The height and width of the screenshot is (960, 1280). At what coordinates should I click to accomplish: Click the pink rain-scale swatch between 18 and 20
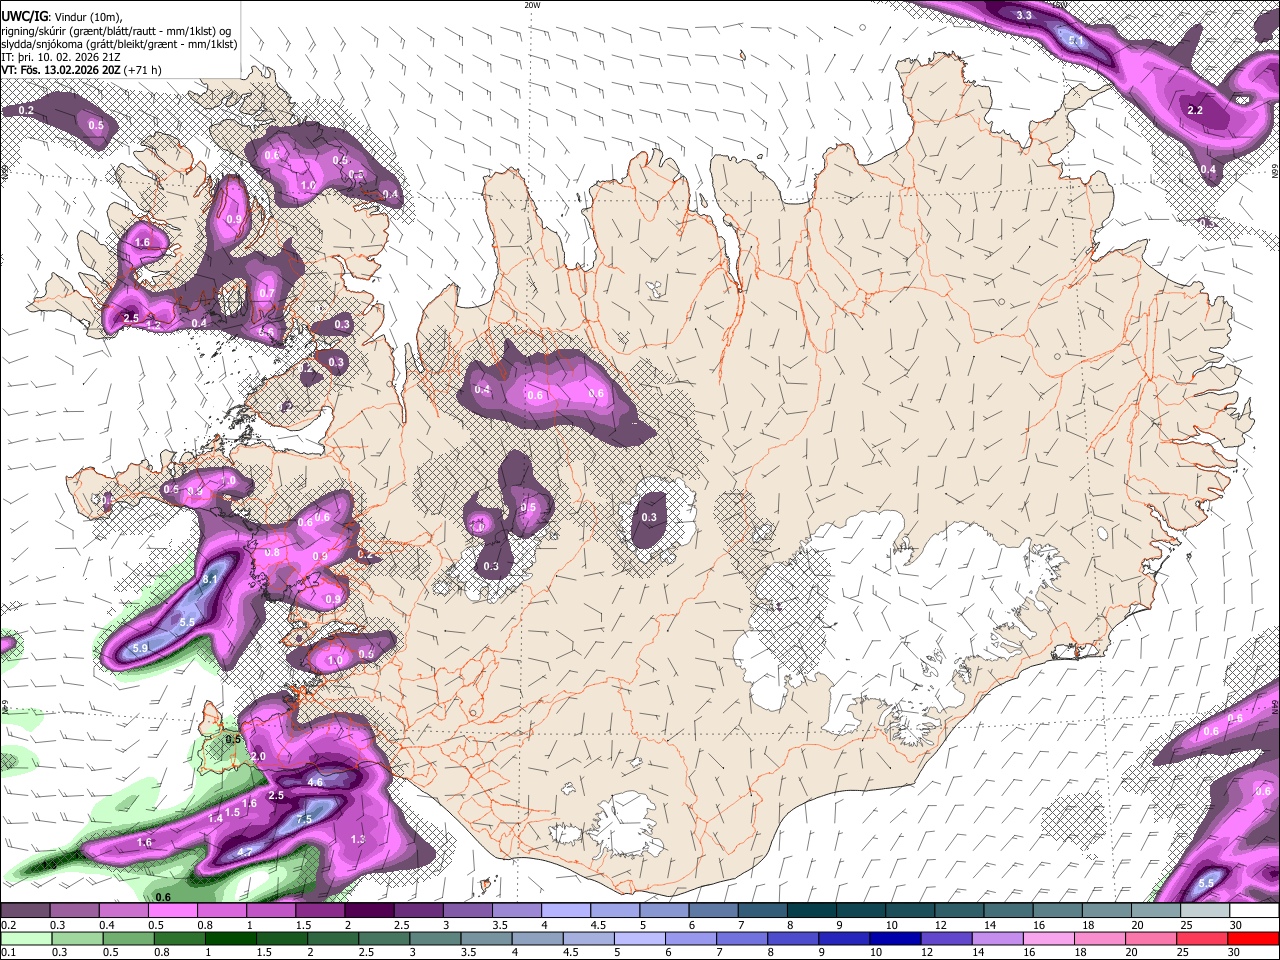[1101, 938]
